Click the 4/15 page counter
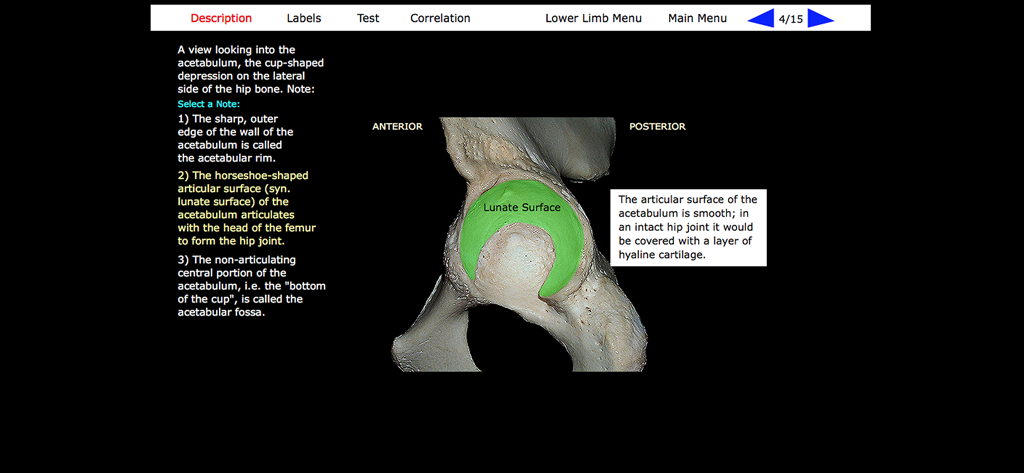1024x473 pixels. pos(790,19)
